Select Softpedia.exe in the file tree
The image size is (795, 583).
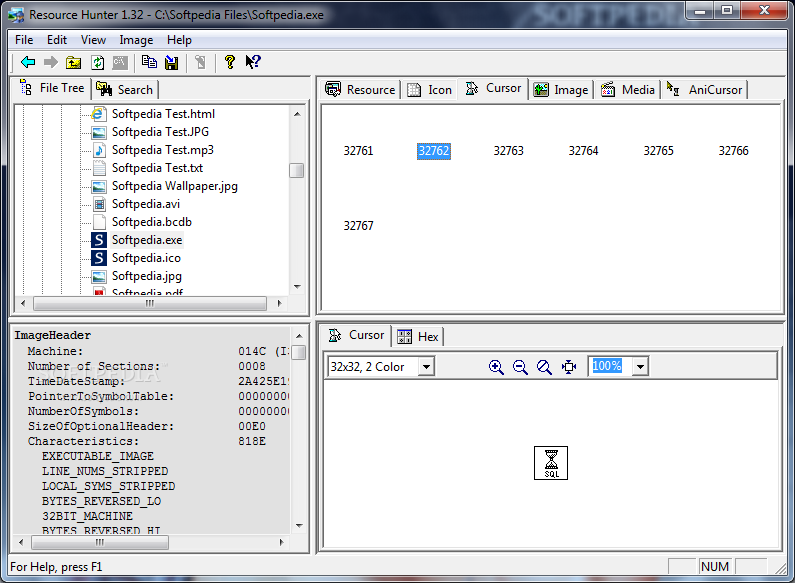(147, 240)
